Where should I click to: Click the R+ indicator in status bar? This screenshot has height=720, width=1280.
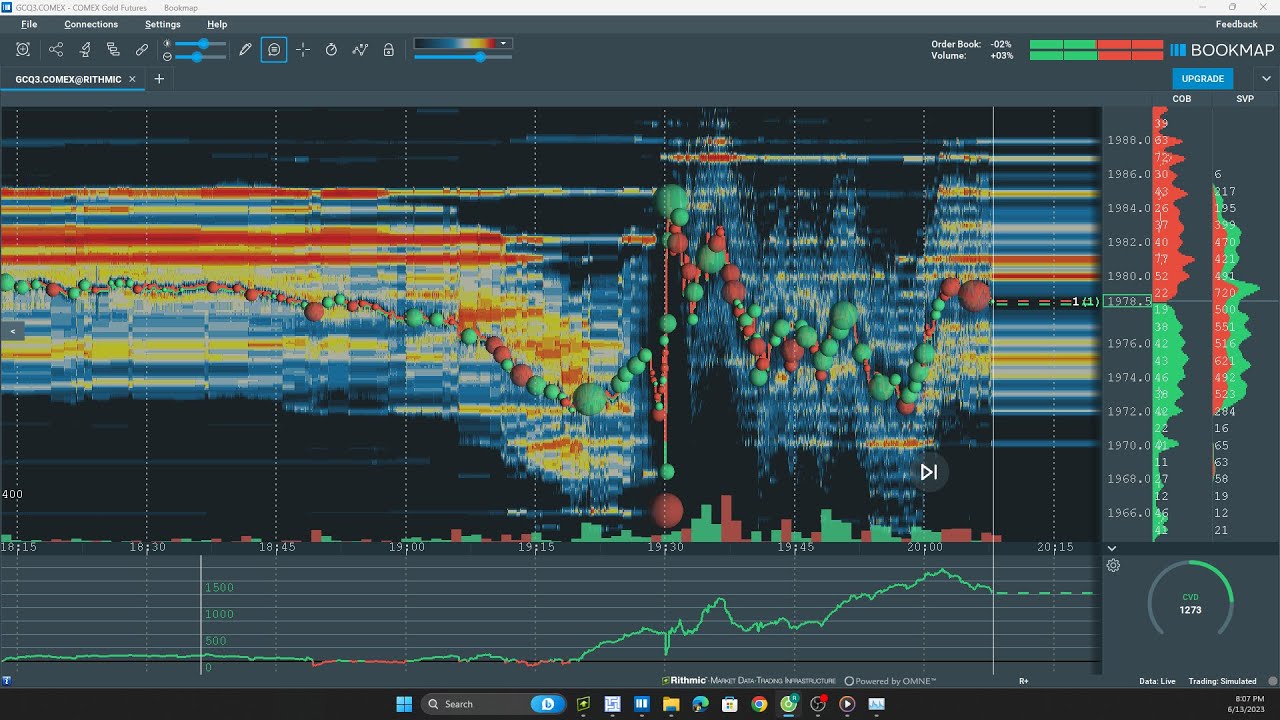[1024, 681]
